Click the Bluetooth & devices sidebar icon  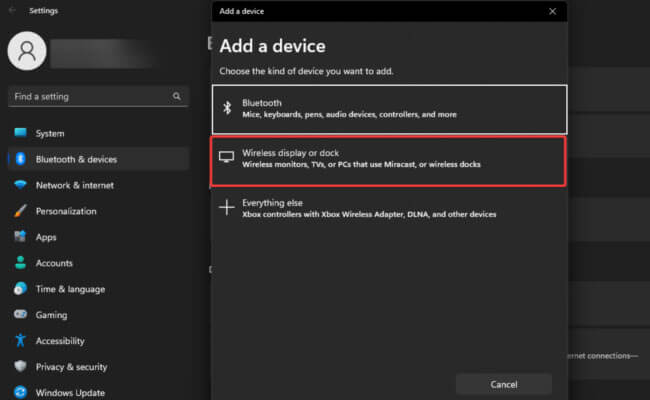(20, 159)
